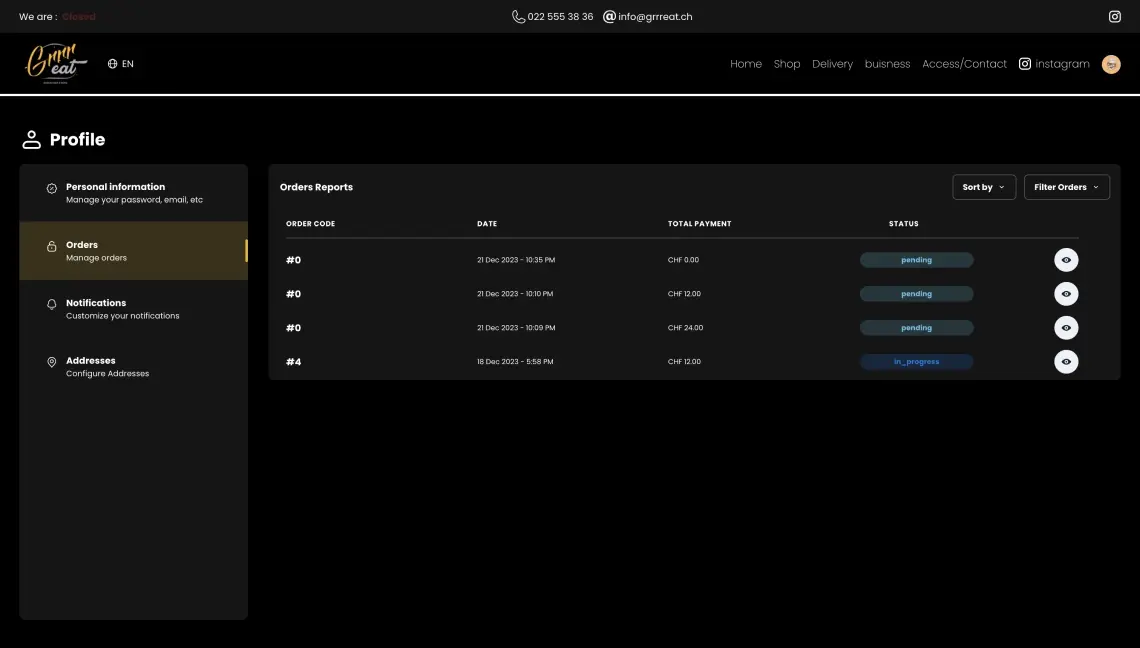Open Instagram text link in navigation

(x=1062, y=64)
